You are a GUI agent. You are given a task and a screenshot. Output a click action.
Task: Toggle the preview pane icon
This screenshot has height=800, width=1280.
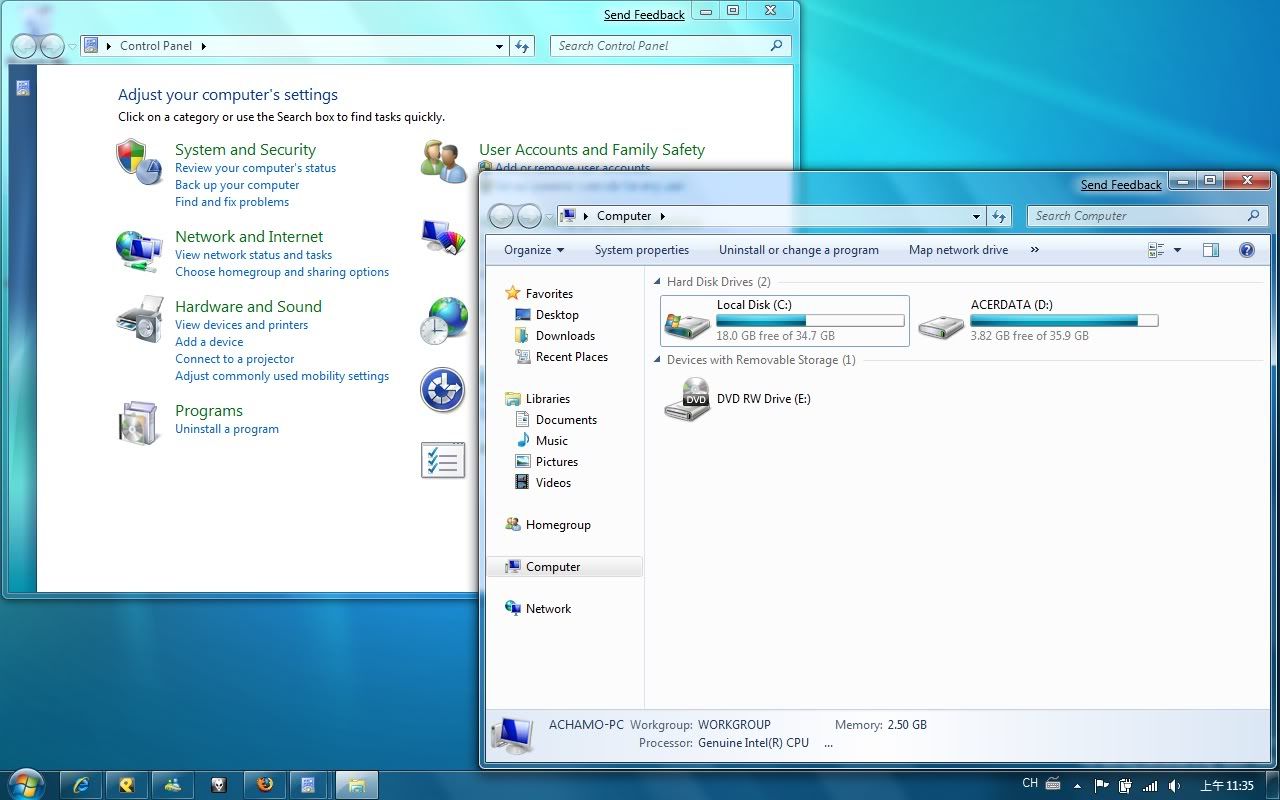(1211, 250)
